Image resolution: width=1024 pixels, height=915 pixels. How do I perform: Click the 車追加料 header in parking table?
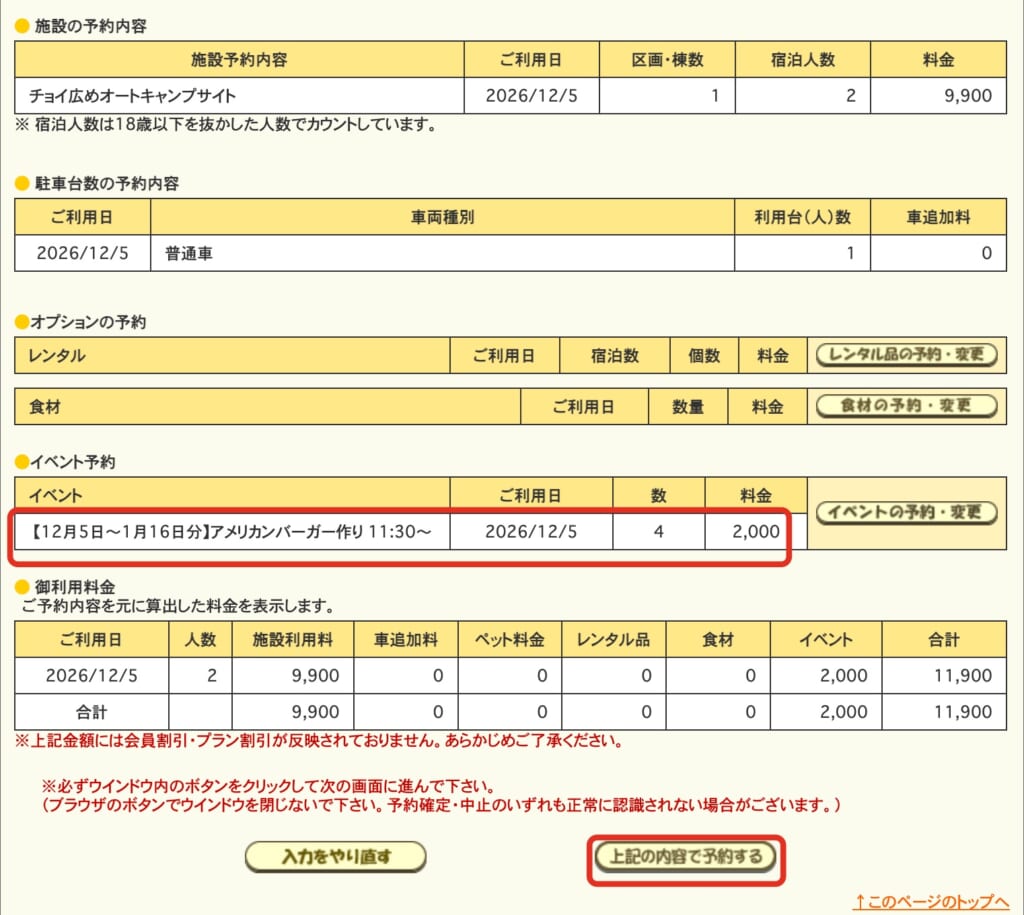(x=938, y=217)
